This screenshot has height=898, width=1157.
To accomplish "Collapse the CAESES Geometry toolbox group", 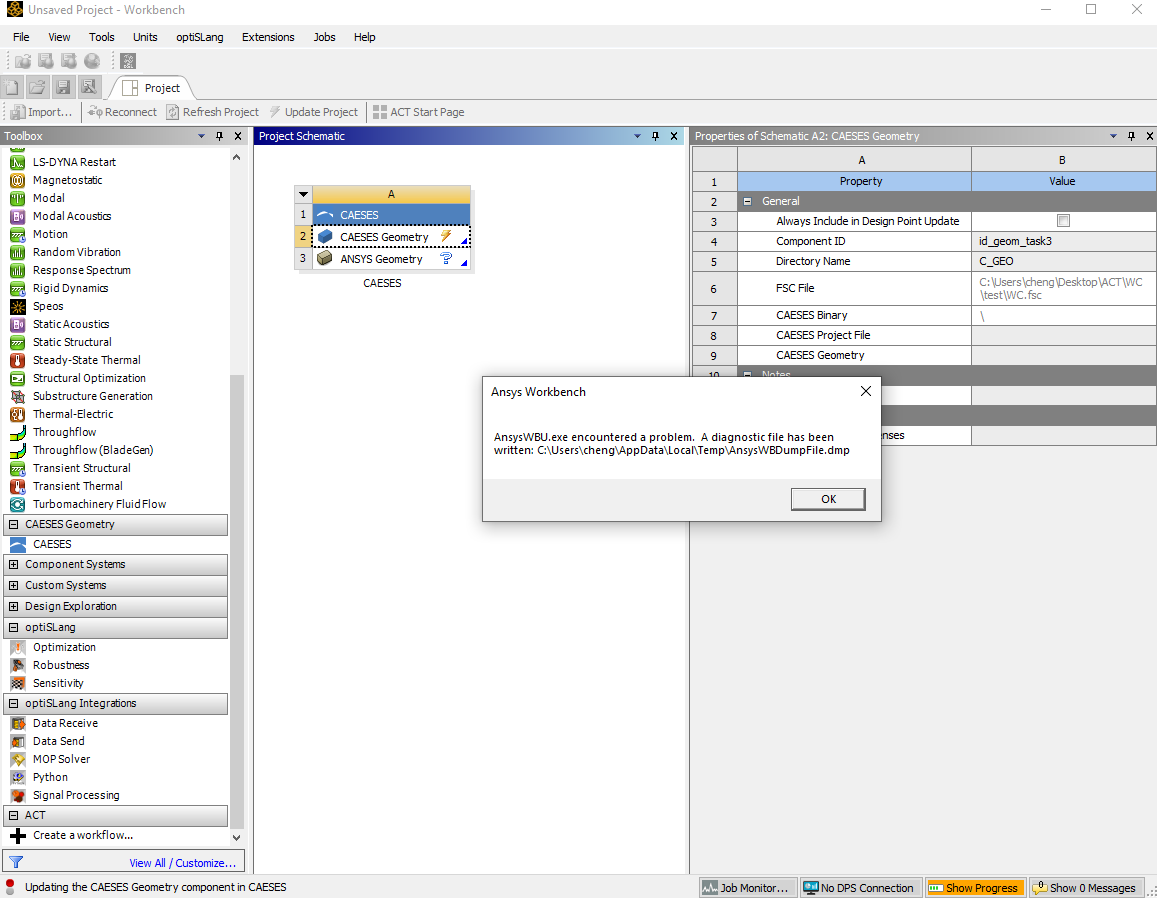I will coord(13,525).
